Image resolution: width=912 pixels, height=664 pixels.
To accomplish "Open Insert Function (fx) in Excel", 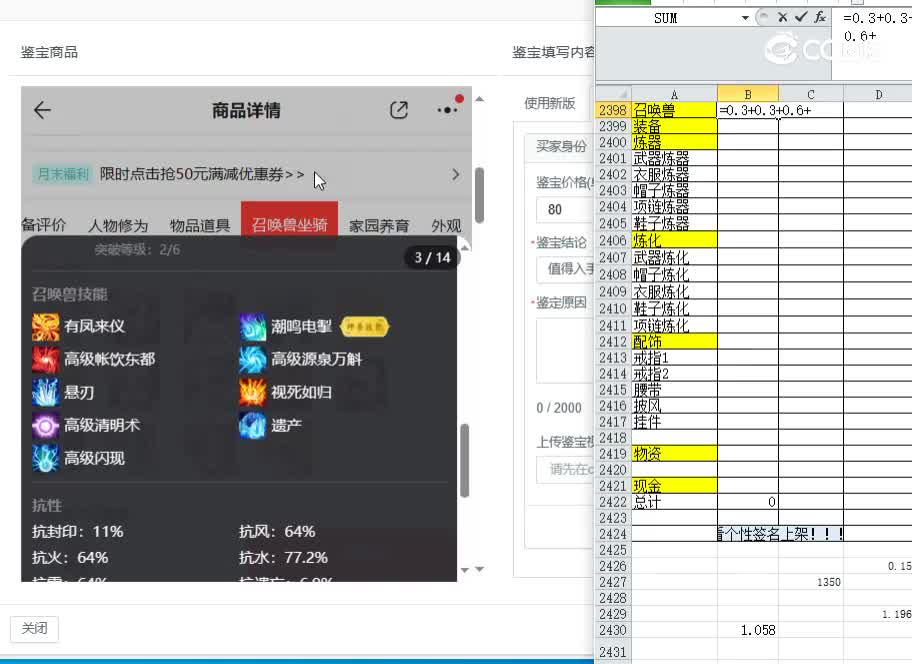I will [x=820, y=17].
